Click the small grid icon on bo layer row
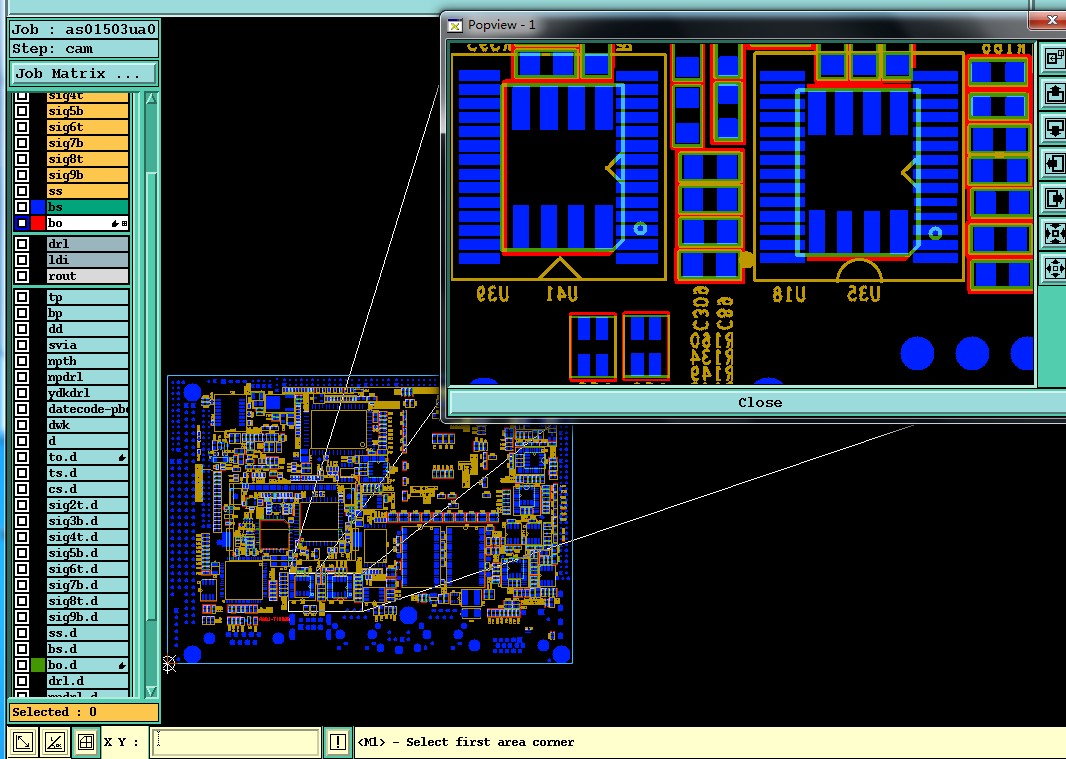 tap(124, 223)
